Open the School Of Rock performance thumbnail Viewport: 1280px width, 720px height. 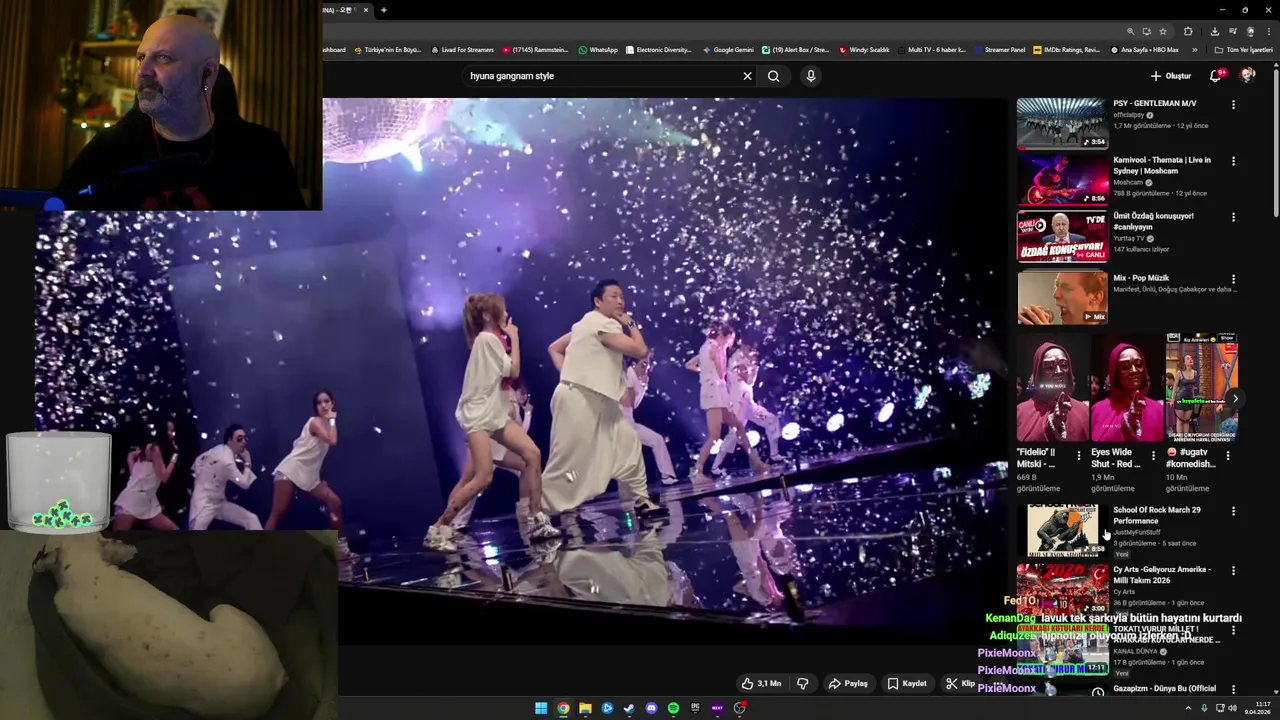(1062, 530)
